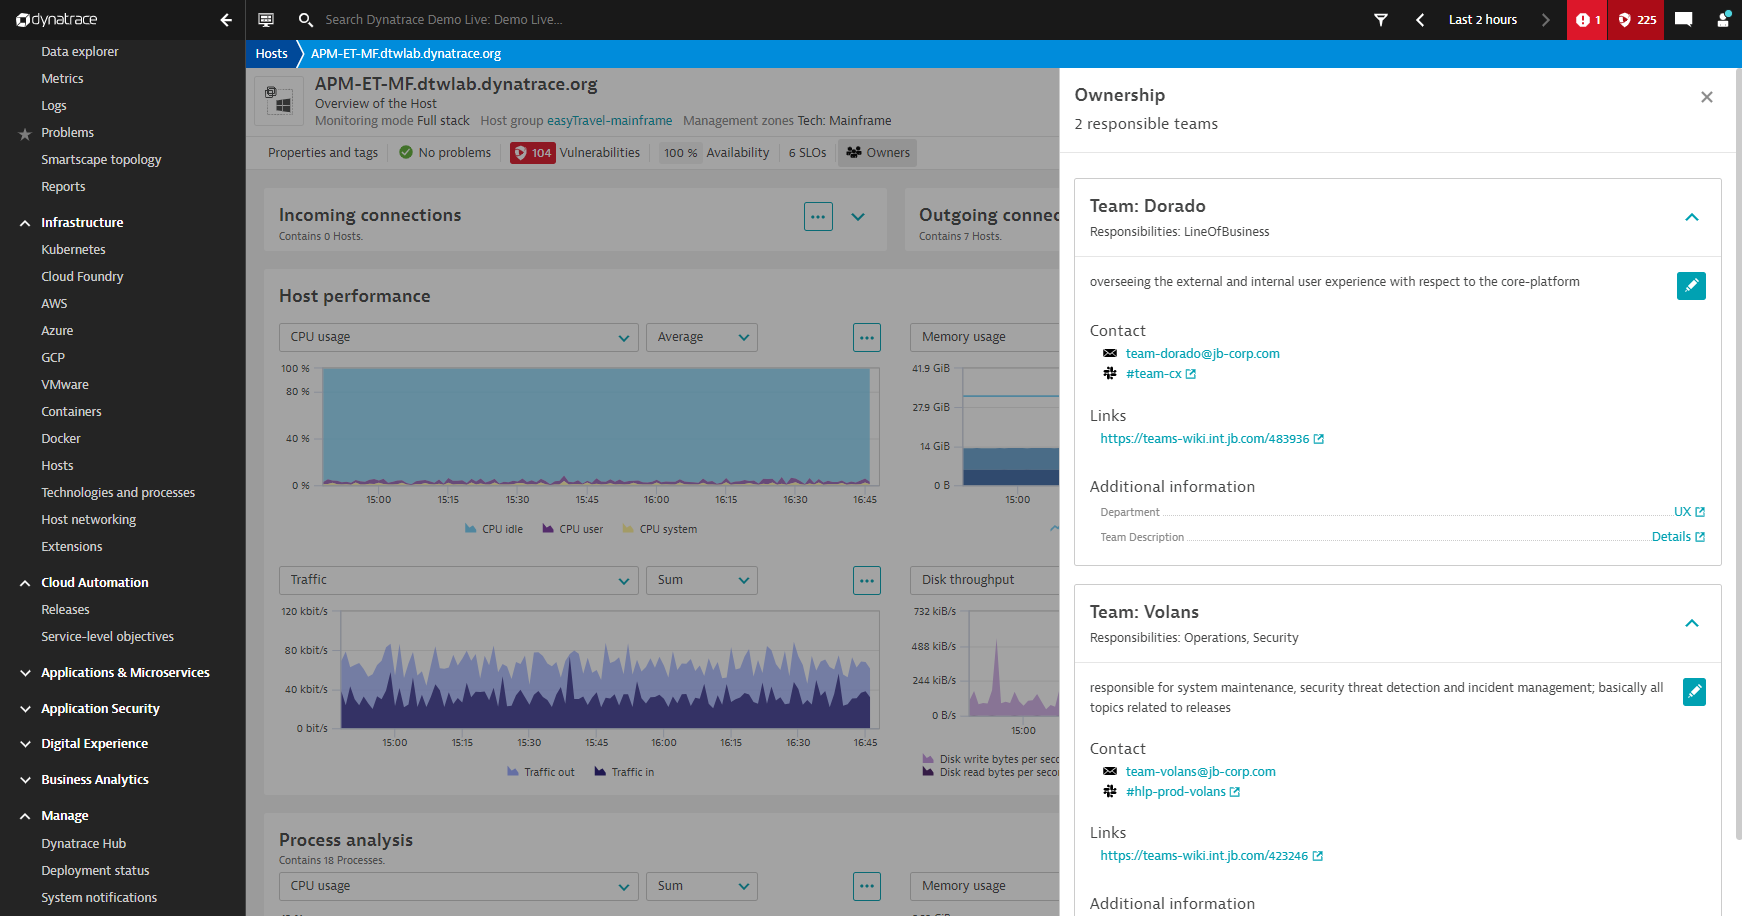Open CPU usage chart more options button
Screen dimensions: 1742x916
(x=867, y=337)
